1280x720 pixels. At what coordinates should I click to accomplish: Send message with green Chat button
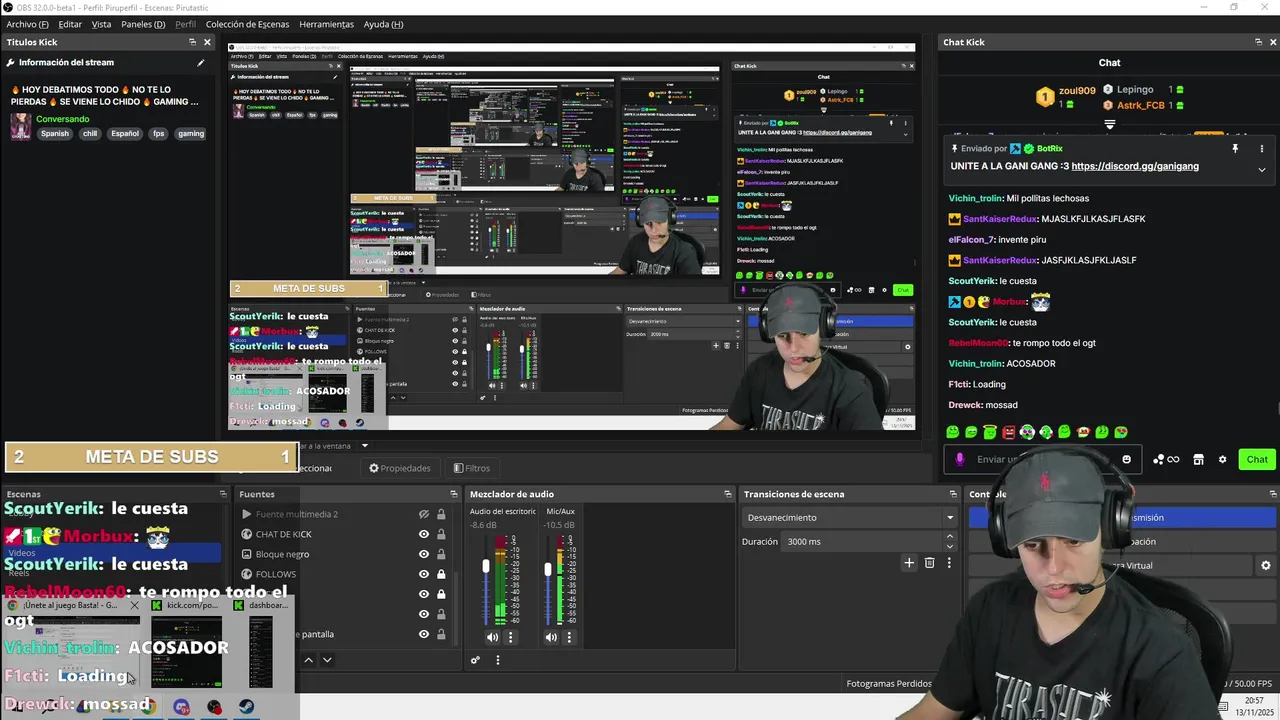pyautogui.click(x=1256, y=459)
